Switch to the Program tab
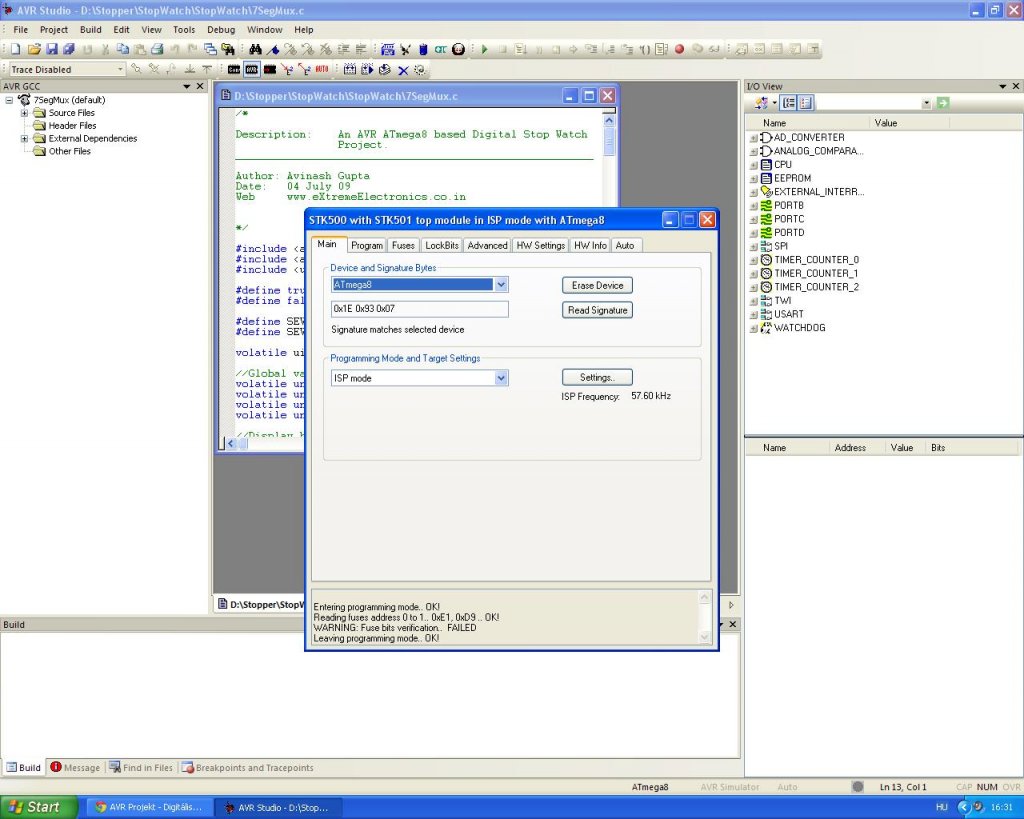Viewport: 1024px width, 819px height. coord(366,246)
